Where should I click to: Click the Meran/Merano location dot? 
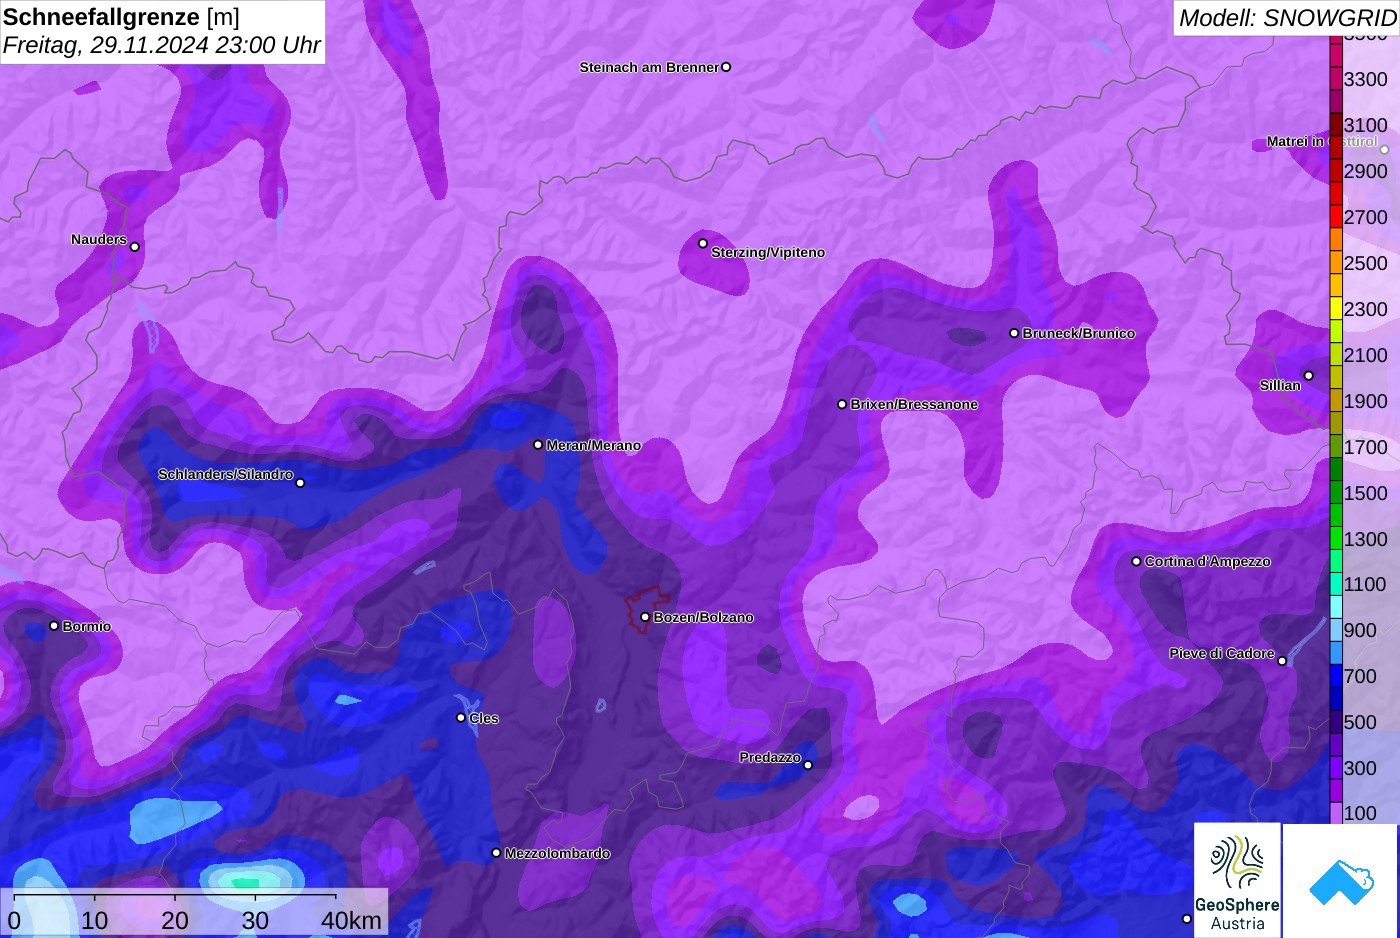tap(538, 445)
